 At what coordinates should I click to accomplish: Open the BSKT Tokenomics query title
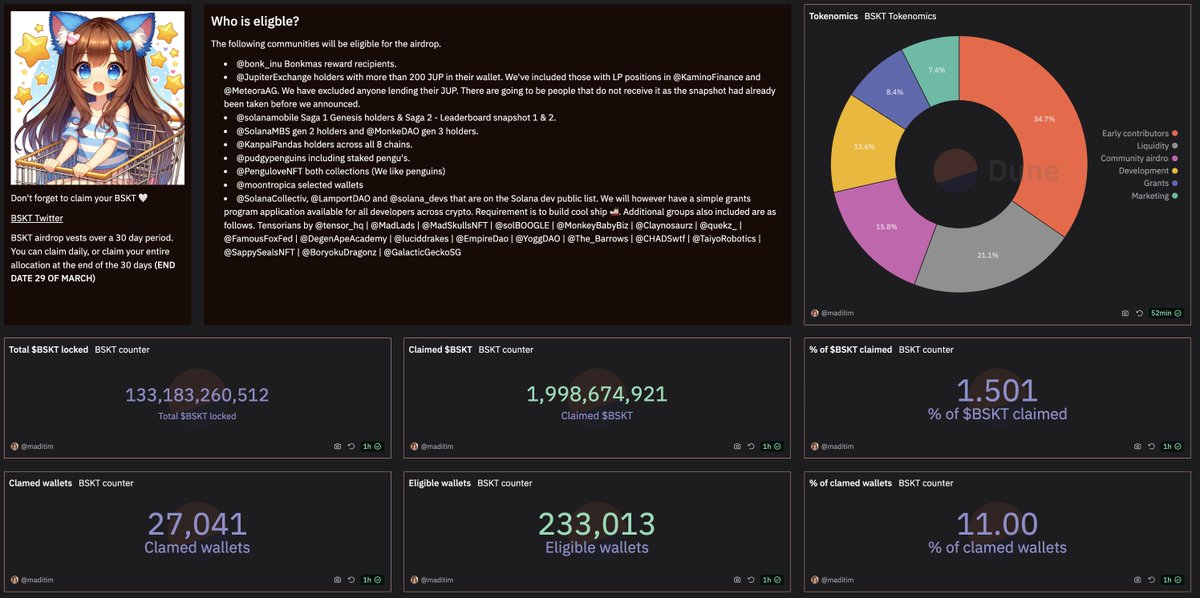tap(899, 17)
